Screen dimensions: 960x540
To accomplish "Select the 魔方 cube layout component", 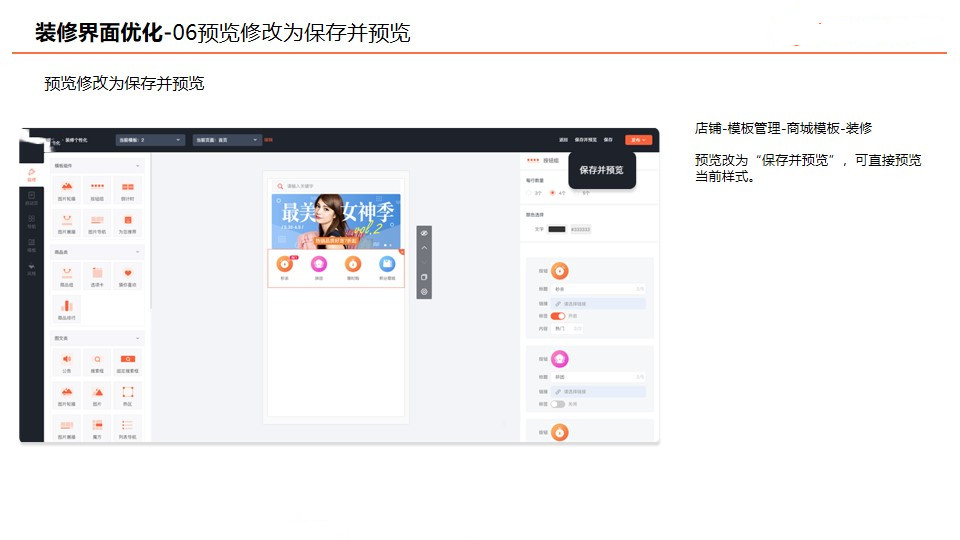I will coord(97,428).
